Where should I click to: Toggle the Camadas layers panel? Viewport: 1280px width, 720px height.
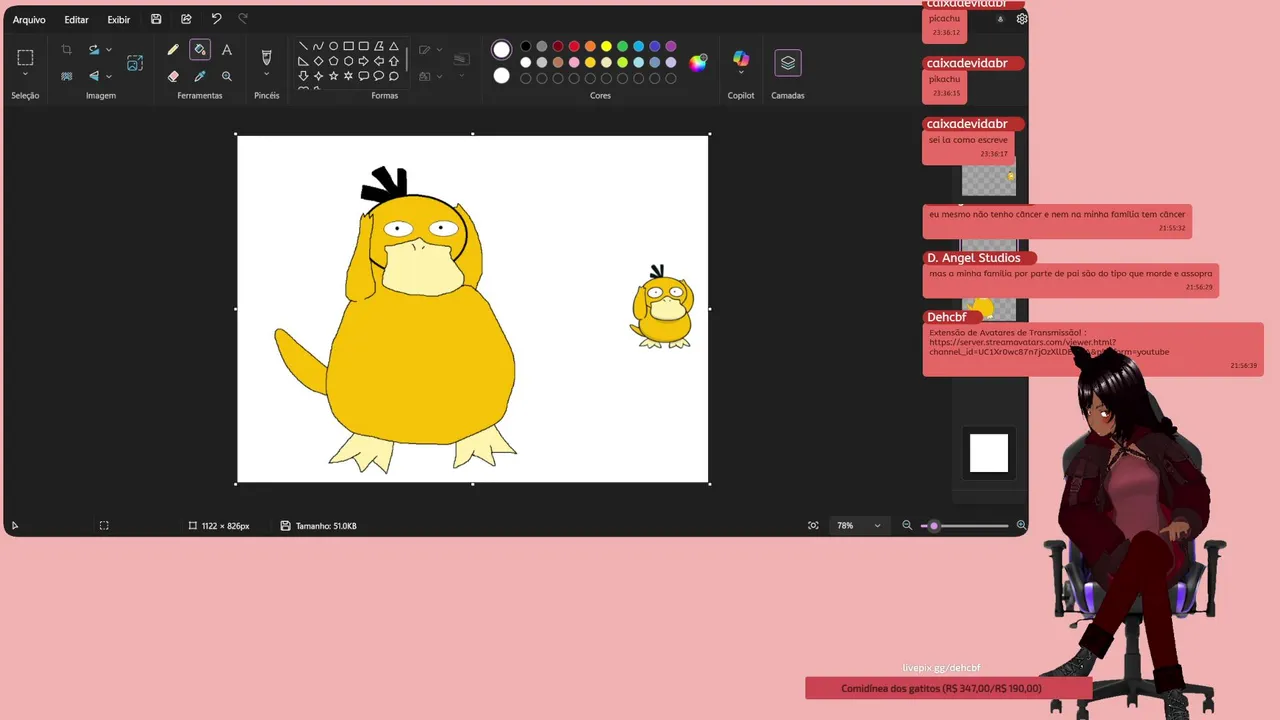pos(788,63)
